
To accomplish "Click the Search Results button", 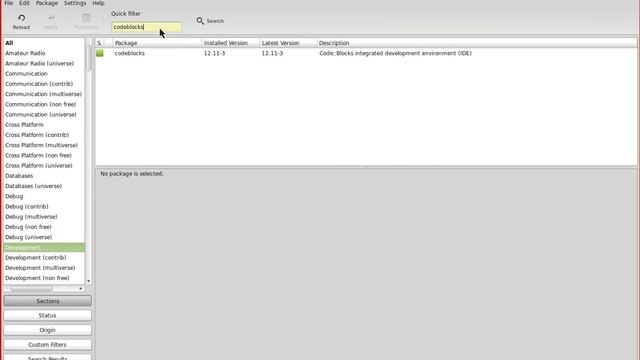I will click(47, 357).
